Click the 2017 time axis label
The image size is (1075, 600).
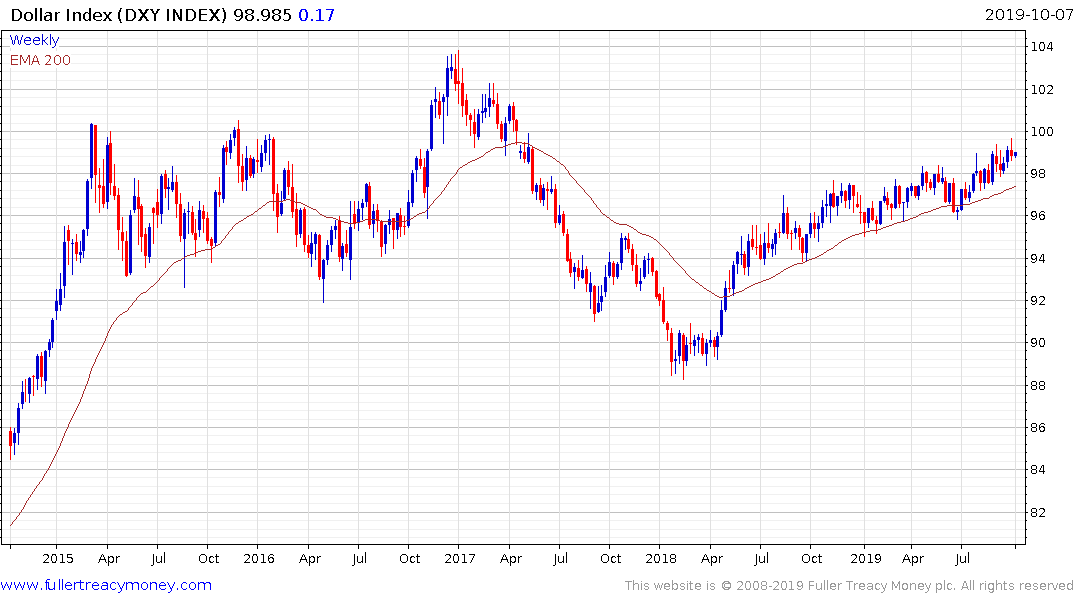click(x=459, y=558)
